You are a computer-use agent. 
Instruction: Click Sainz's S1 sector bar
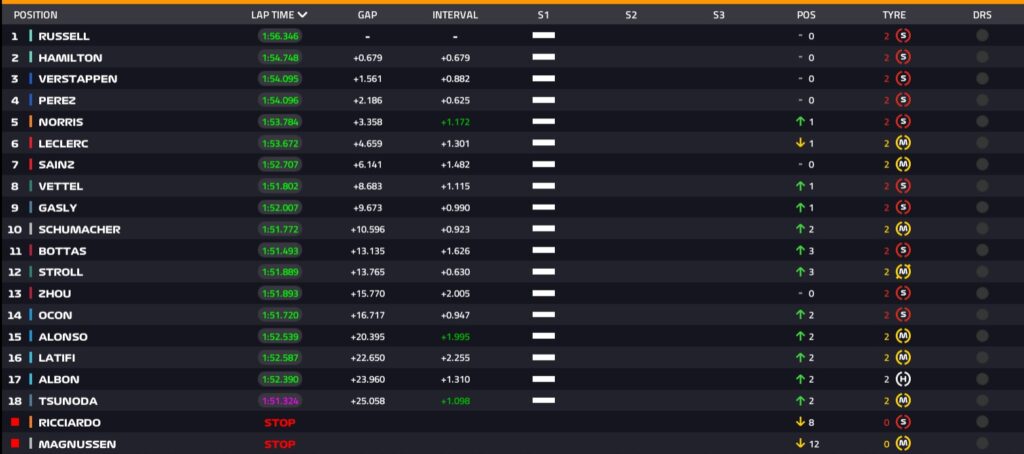(x=544, y=165)
